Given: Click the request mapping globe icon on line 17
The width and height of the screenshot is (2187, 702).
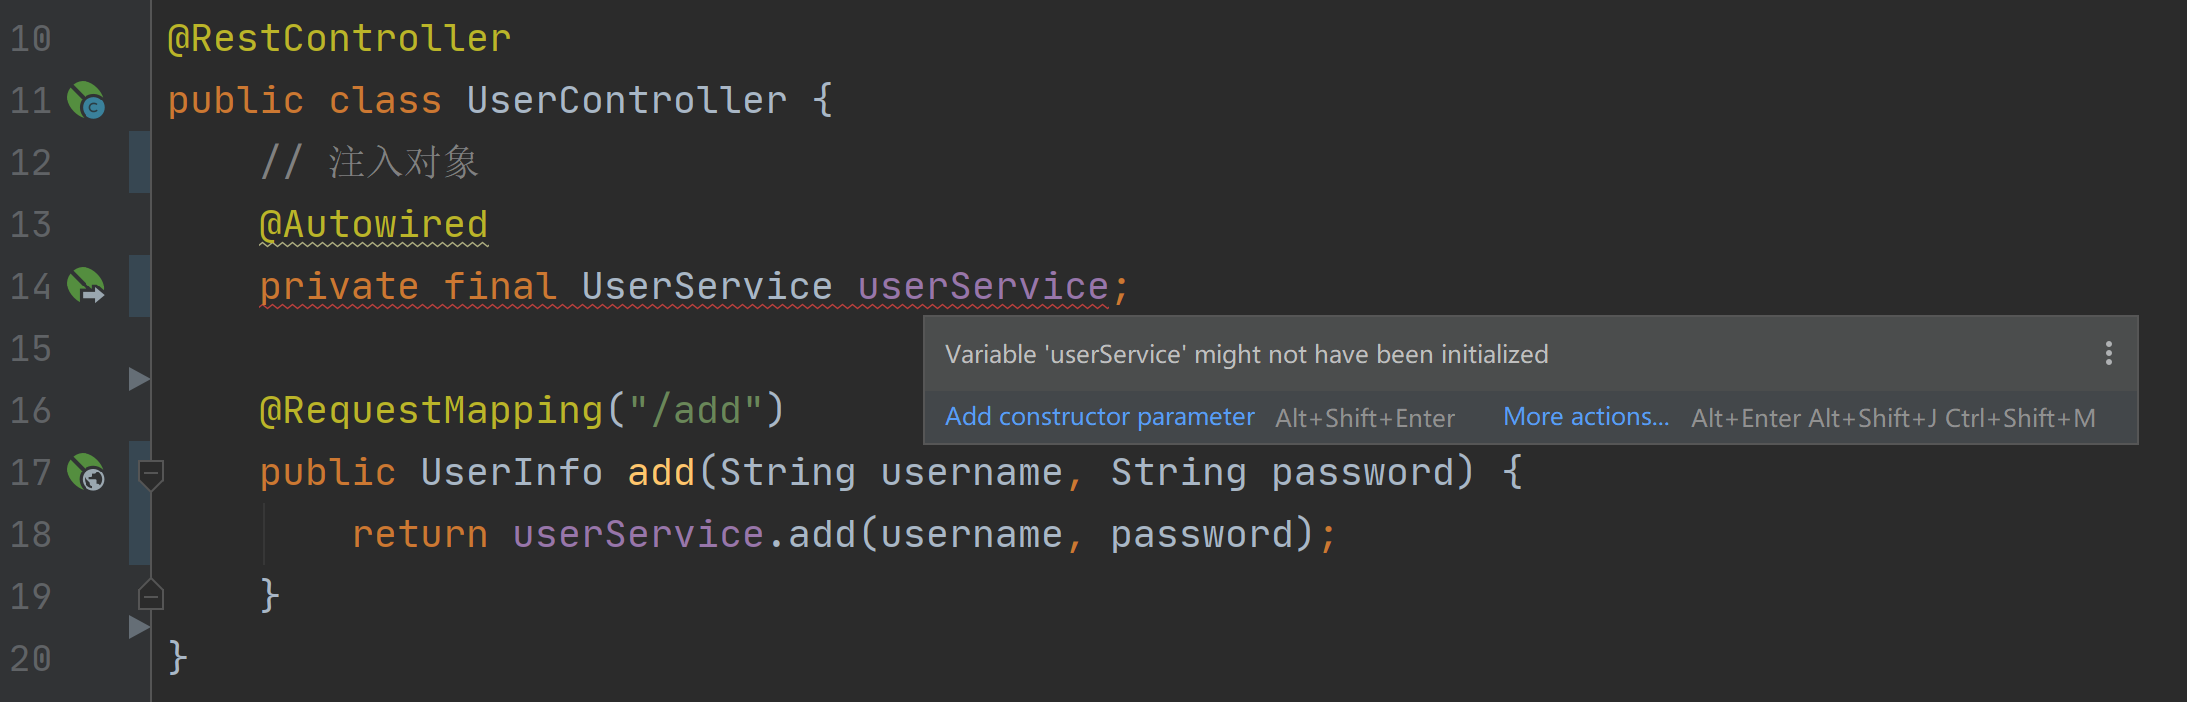Looking at the screenshot, I should (x=86, y=472).
